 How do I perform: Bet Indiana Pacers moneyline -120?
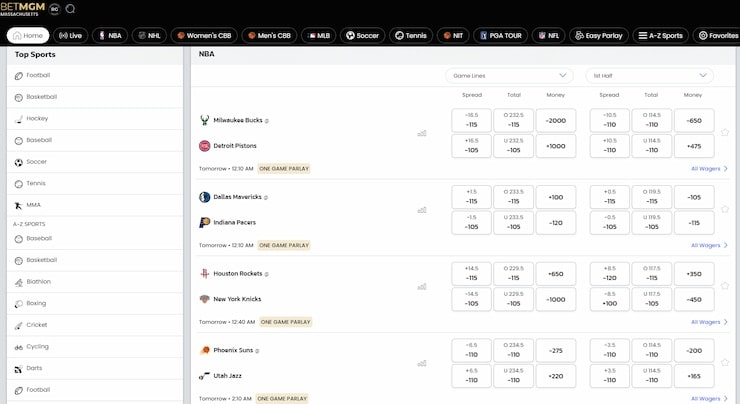pyautogui.click(x=555, y=223)
